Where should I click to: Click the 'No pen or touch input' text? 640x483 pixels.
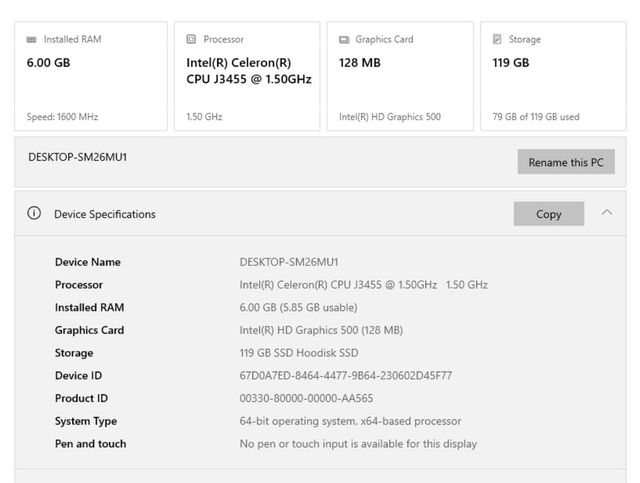[358, 444]
